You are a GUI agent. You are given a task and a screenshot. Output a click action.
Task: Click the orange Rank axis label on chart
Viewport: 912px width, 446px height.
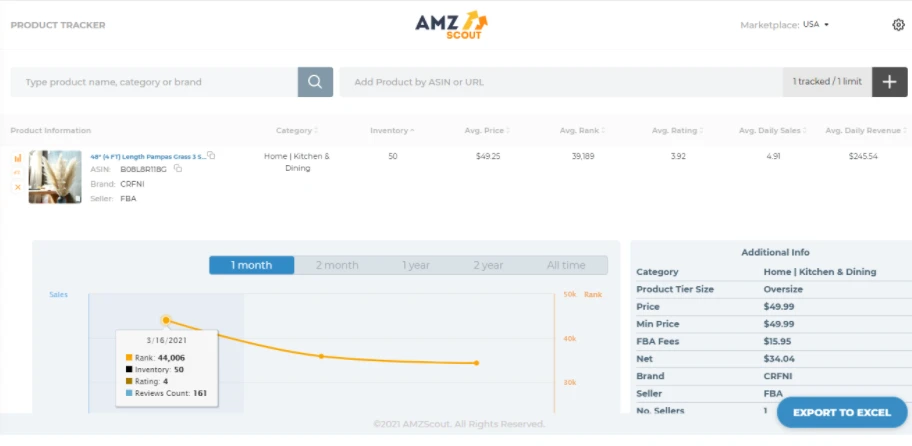593,295
